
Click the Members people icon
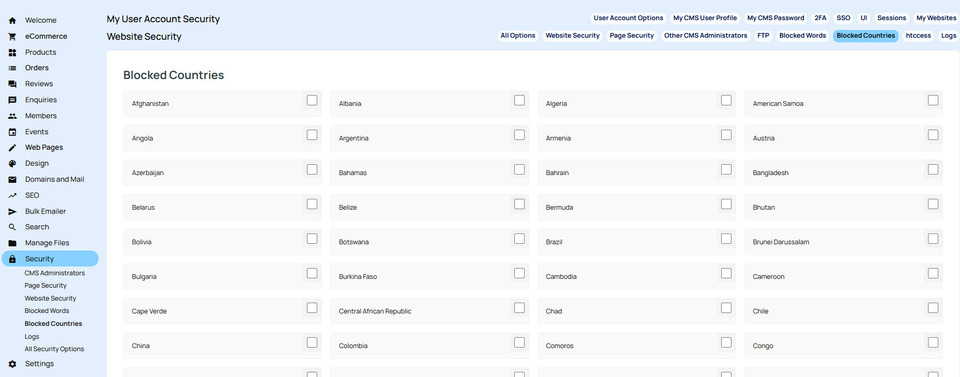pyautogui.click(x=12, y=116)
